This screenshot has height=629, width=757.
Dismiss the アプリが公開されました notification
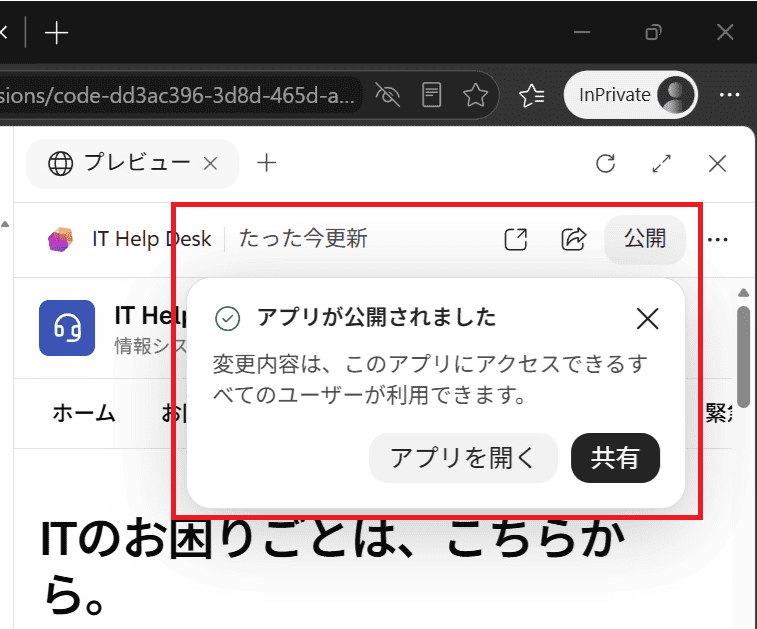point(647,319)
